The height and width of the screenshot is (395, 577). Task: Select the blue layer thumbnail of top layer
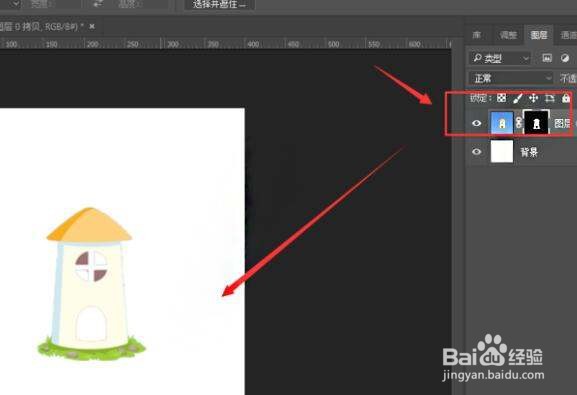[502, 123]
